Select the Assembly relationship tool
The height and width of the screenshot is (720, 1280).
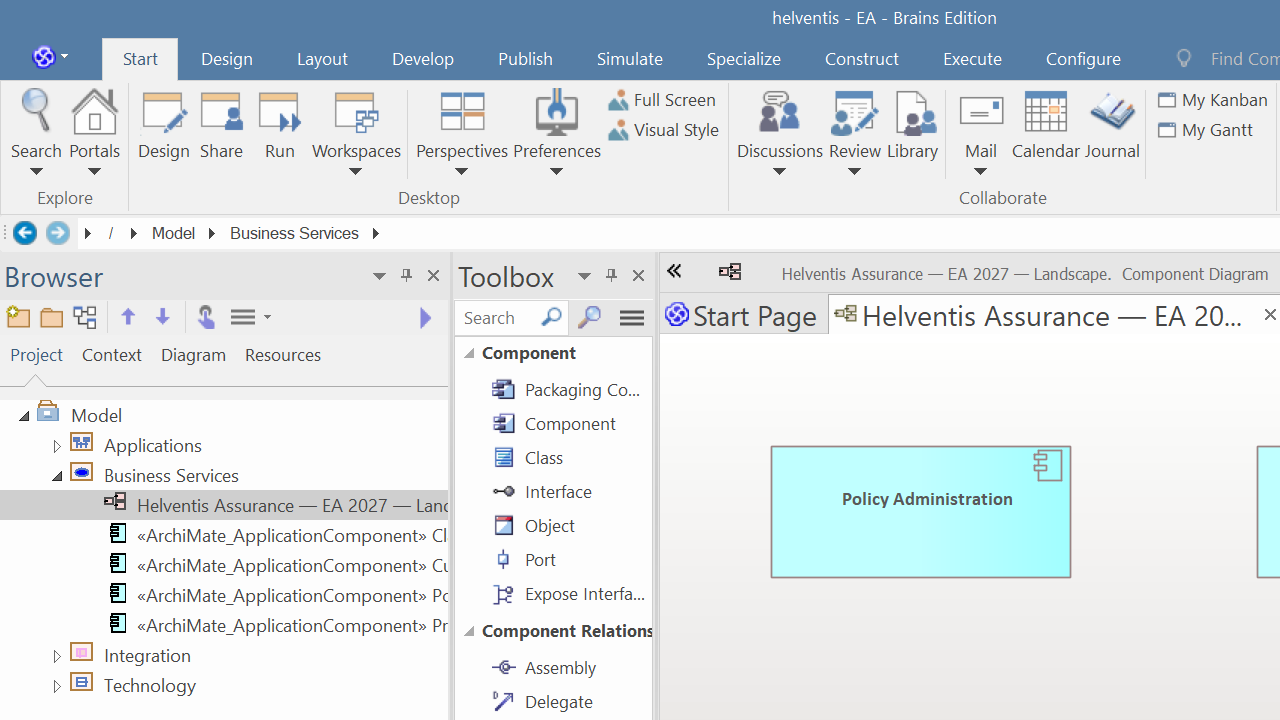click(x=544, y=668)
